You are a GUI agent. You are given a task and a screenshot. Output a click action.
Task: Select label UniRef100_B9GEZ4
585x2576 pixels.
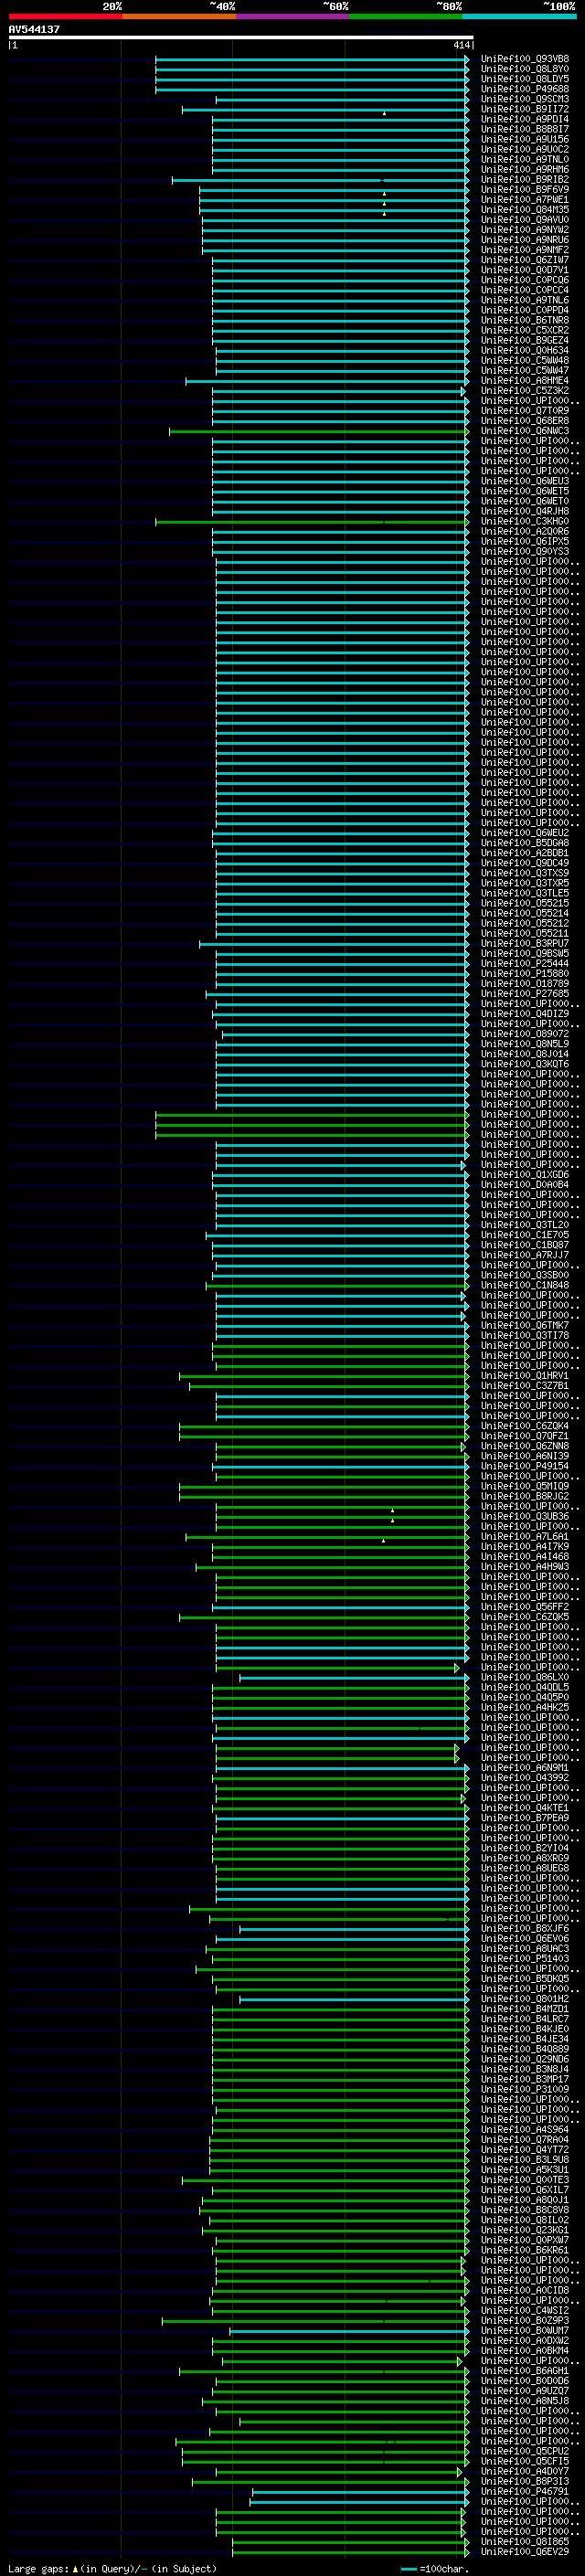point(525,340)
